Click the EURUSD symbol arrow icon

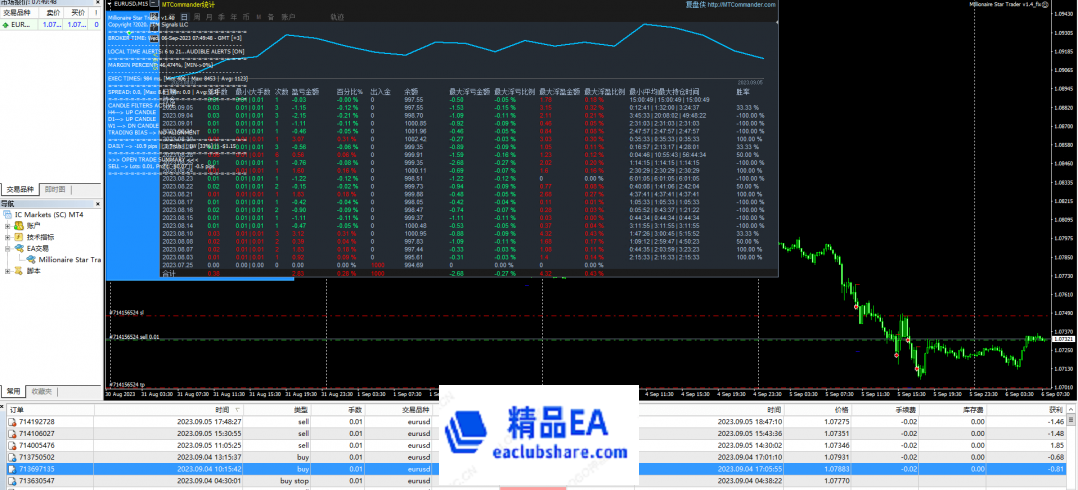[6, 23]
